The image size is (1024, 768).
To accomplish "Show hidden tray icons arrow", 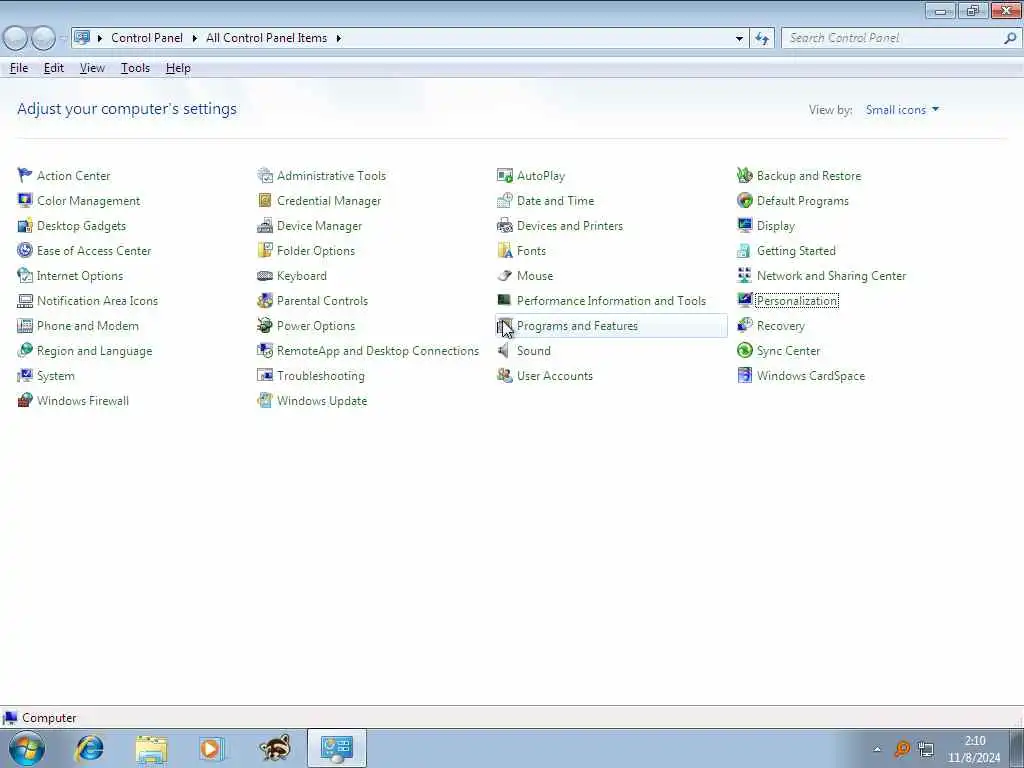I will (x=877, y=750).
